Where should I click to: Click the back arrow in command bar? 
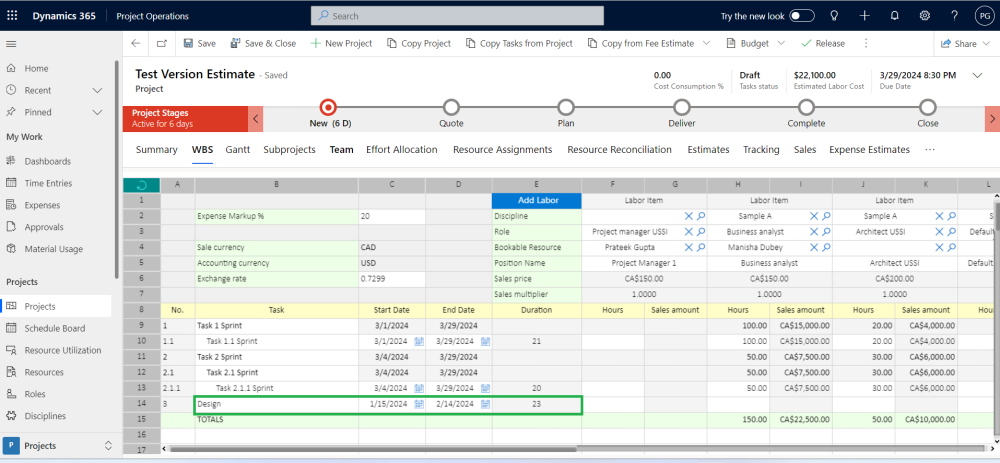135,44
